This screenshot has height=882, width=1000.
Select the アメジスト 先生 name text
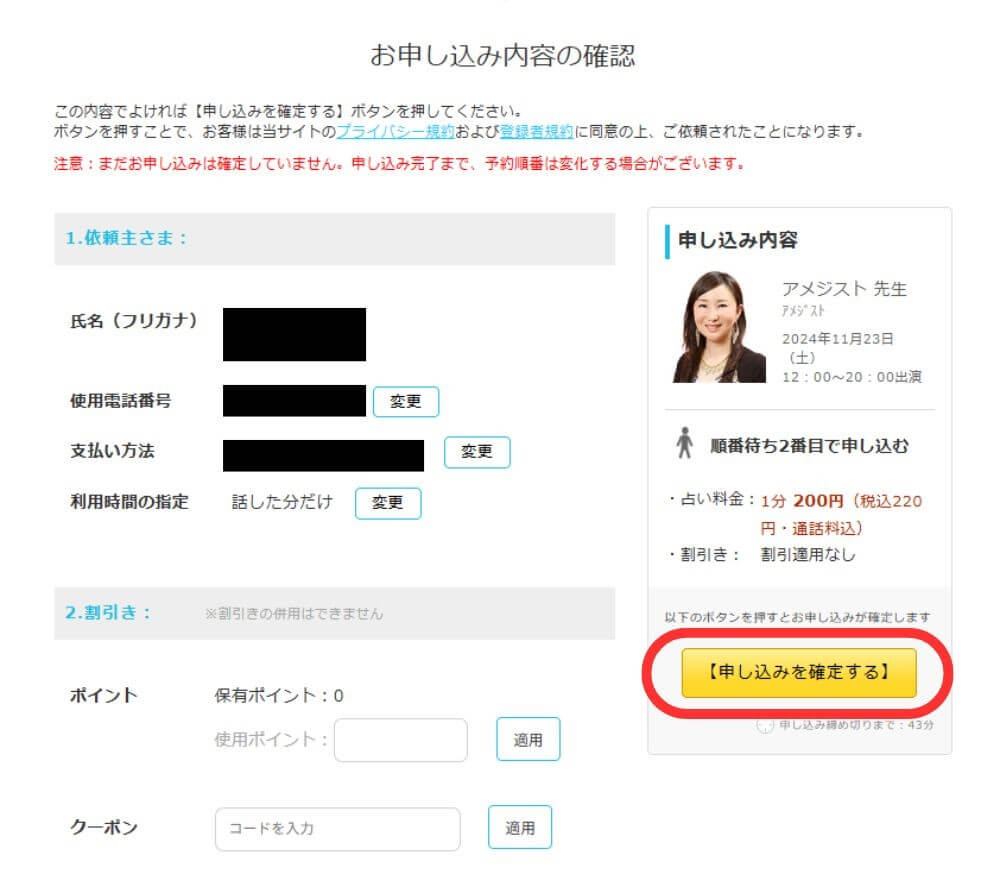pos(844,289)
